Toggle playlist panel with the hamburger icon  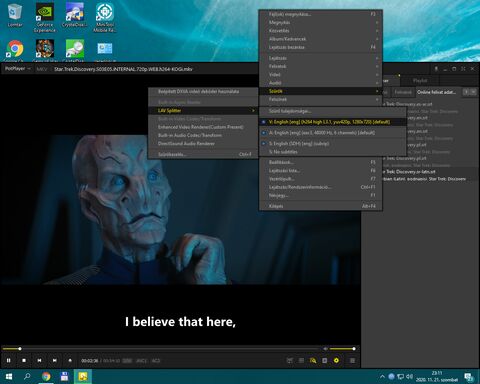[x=352, y=360]
